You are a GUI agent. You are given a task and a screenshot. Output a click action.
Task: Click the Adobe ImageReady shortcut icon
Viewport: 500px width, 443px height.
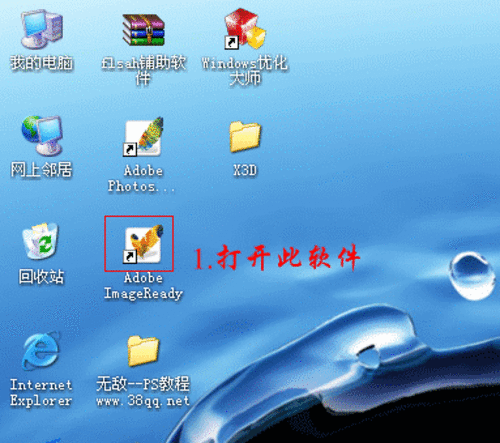point(143,244)
